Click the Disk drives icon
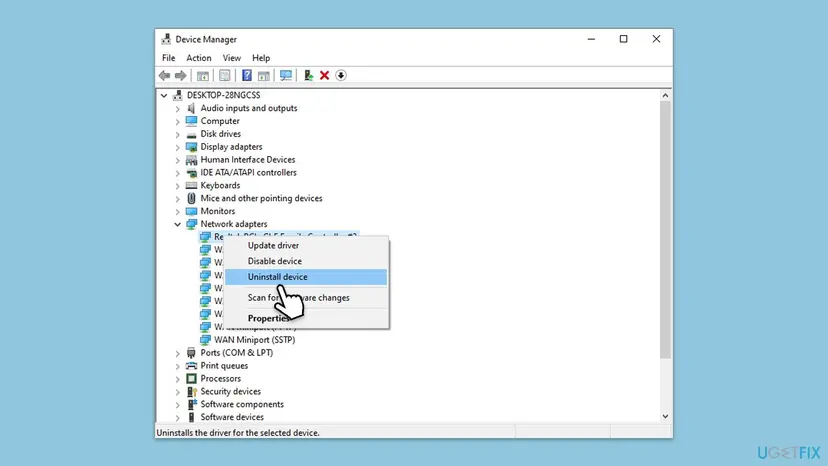This screenshot has width=828, height=466. pyautogui.click(x=191, y=134)
